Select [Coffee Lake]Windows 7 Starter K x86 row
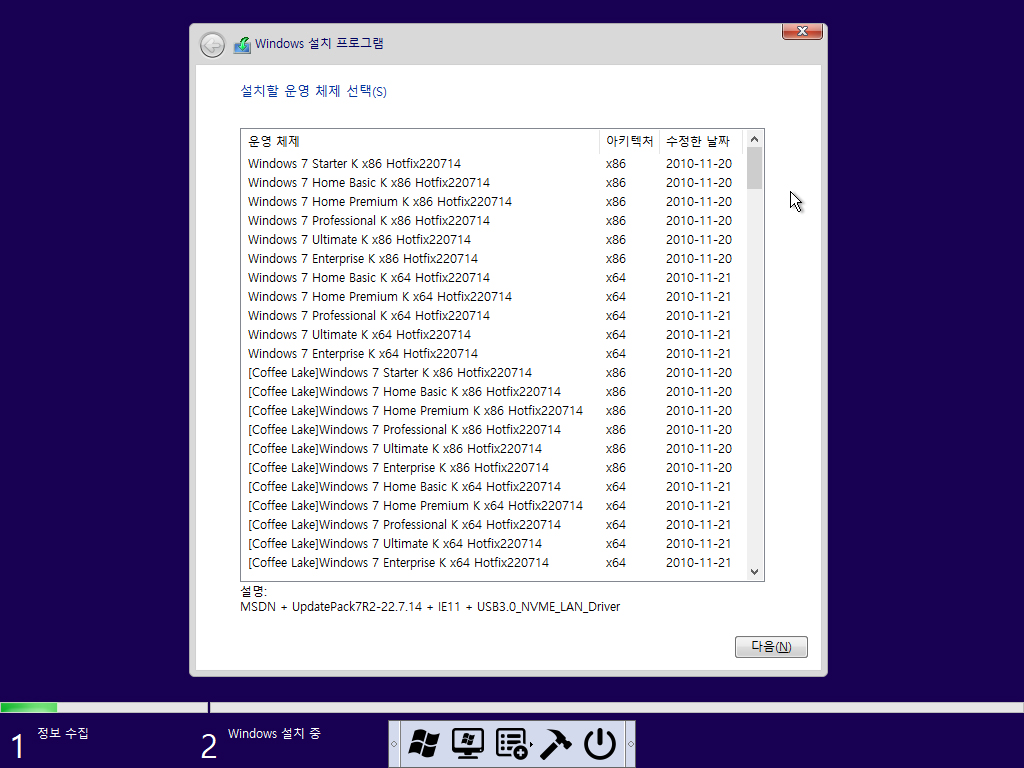 [493, 372]
